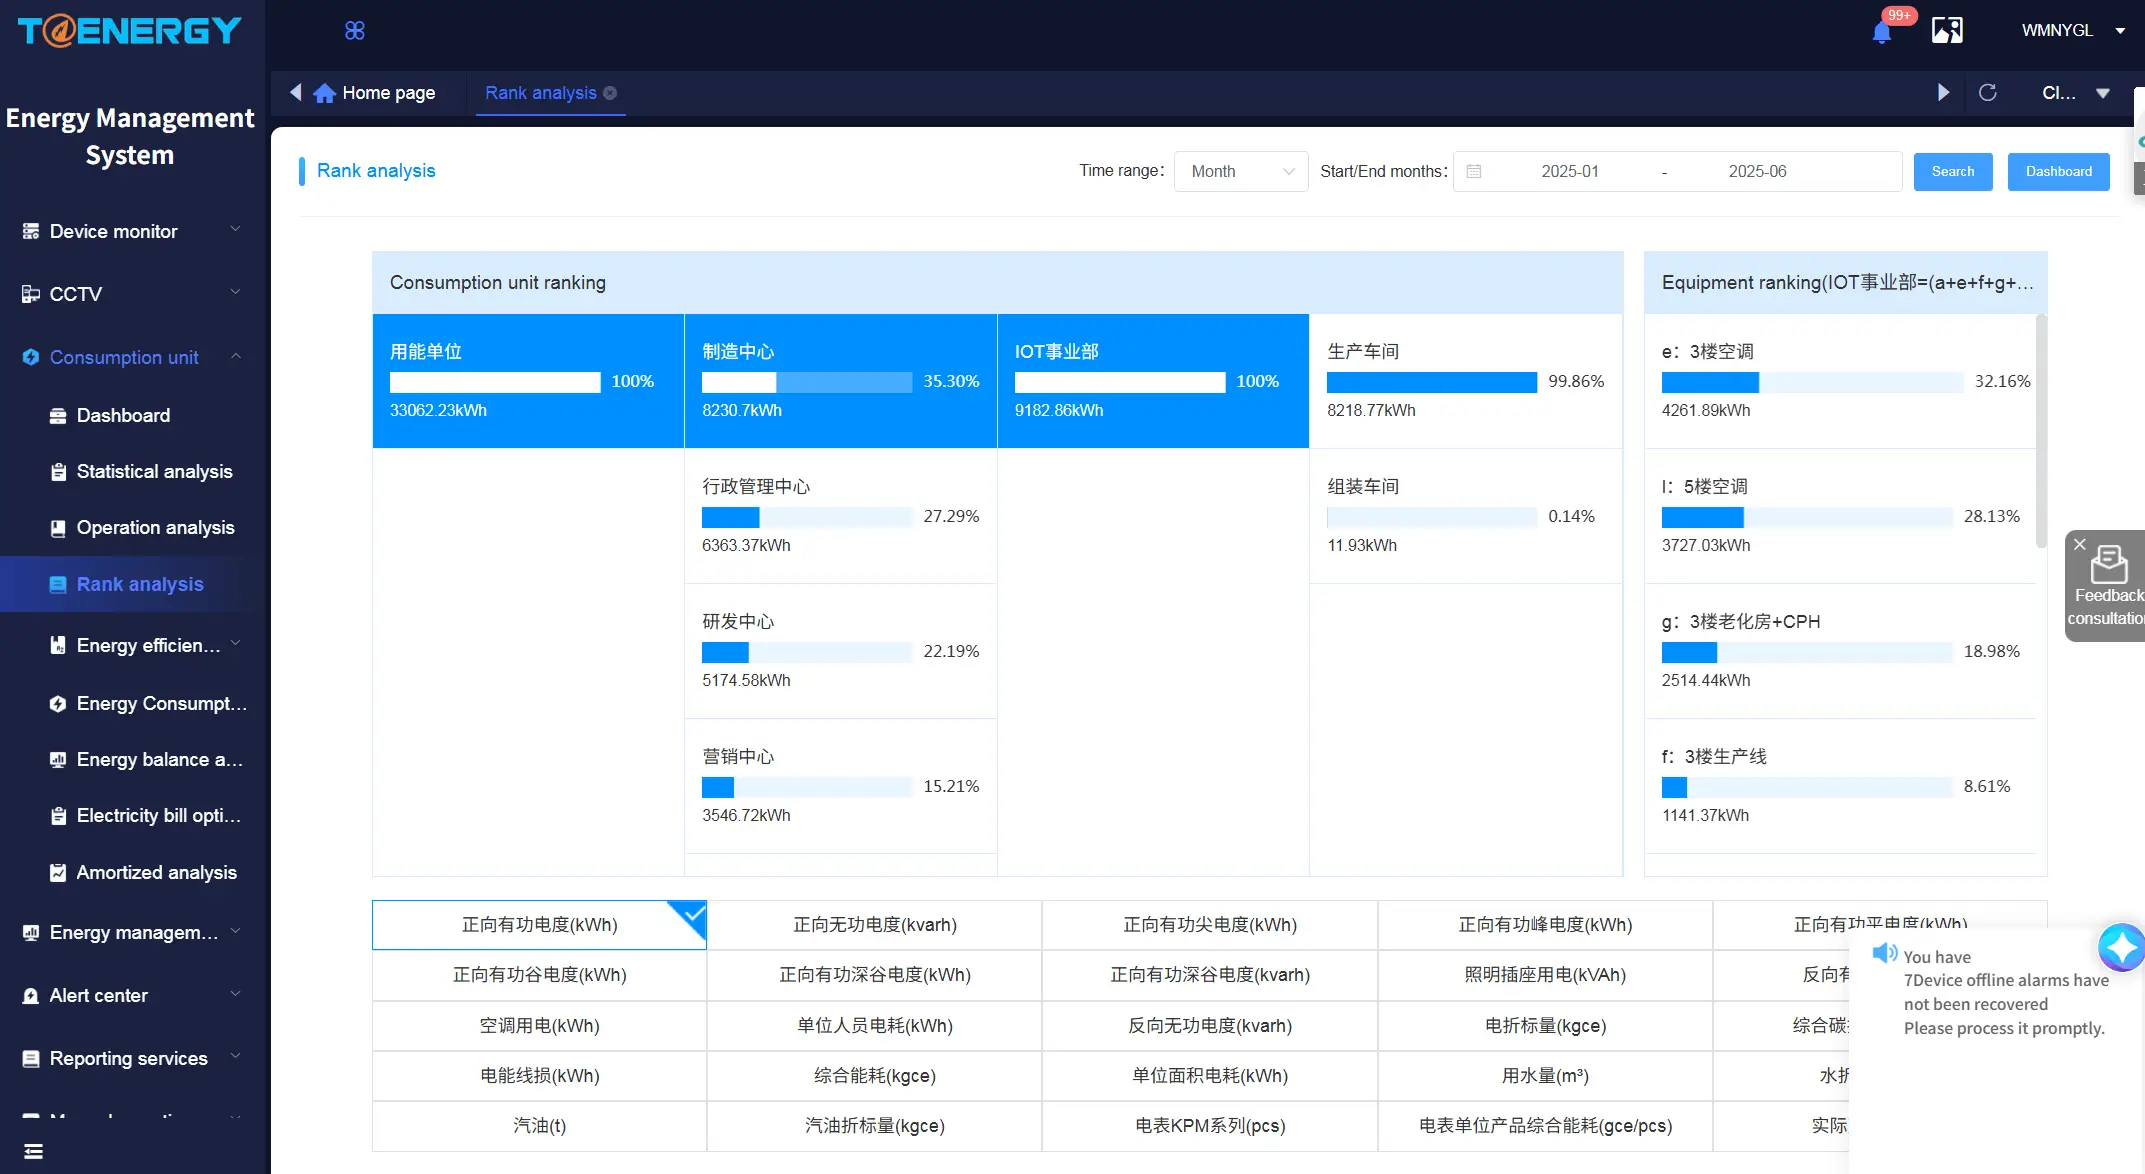Expand the Reporting services menu chevron
Screen dimensions: 2145x1174
click(x=236, y=1057)
